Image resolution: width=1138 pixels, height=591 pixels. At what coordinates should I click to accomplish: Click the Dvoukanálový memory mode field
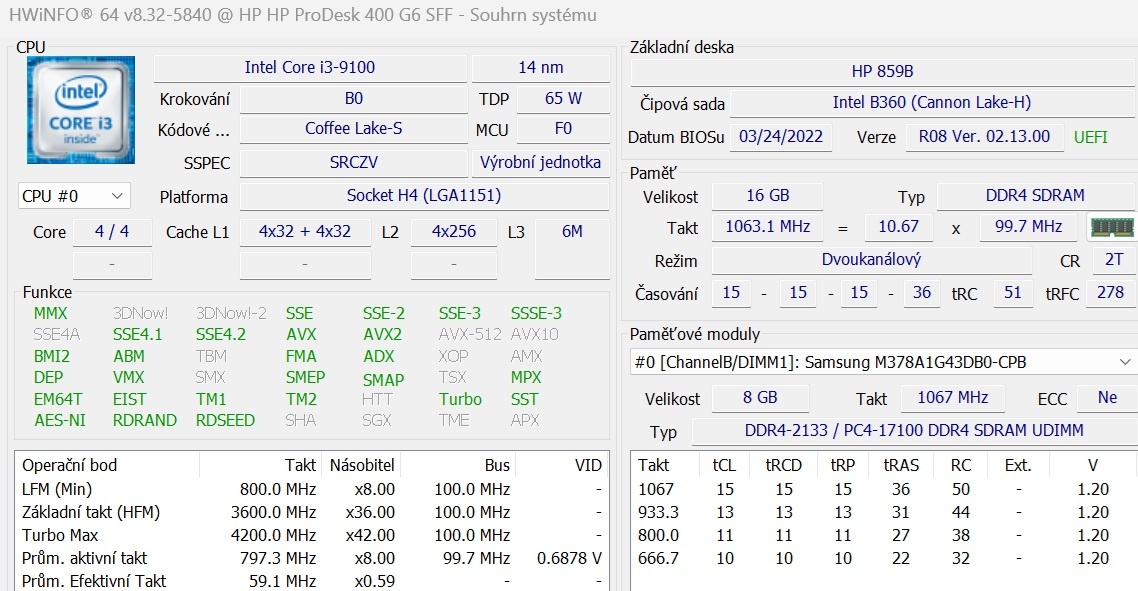(871, 260)
